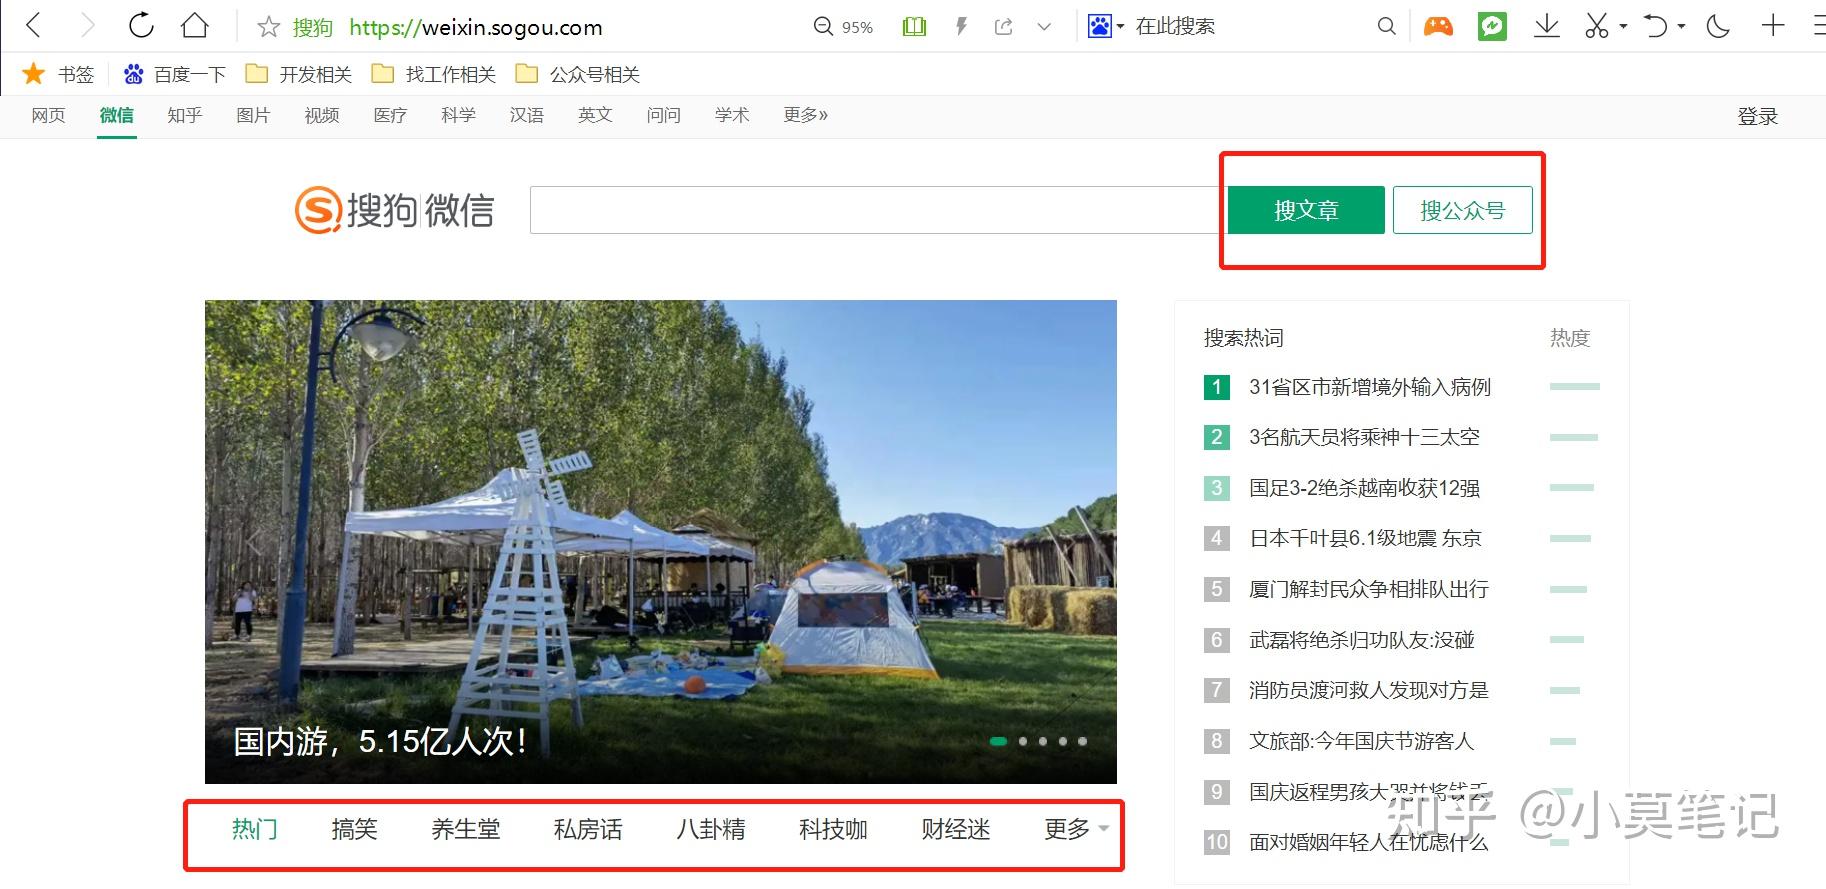Open the 找工作相关 bookmark folder
Viewport: 1826px width, 889px height.
434,74
